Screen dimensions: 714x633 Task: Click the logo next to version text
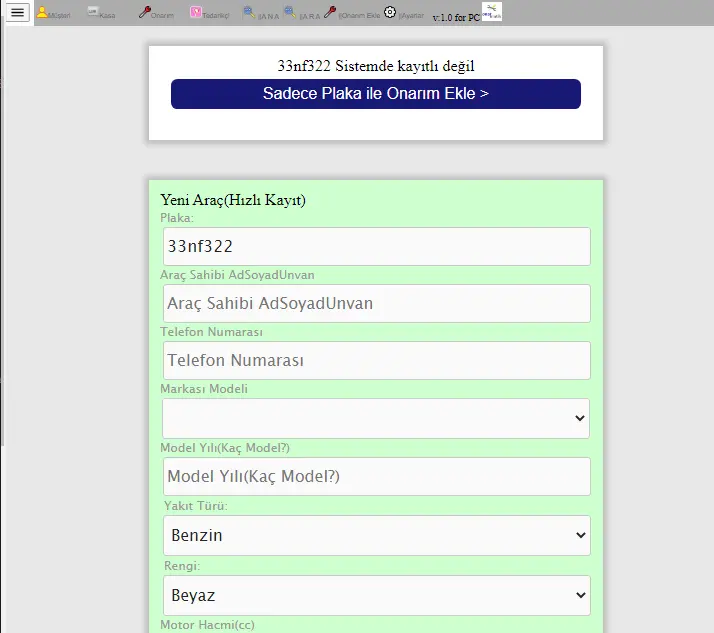tap(492, 12)
